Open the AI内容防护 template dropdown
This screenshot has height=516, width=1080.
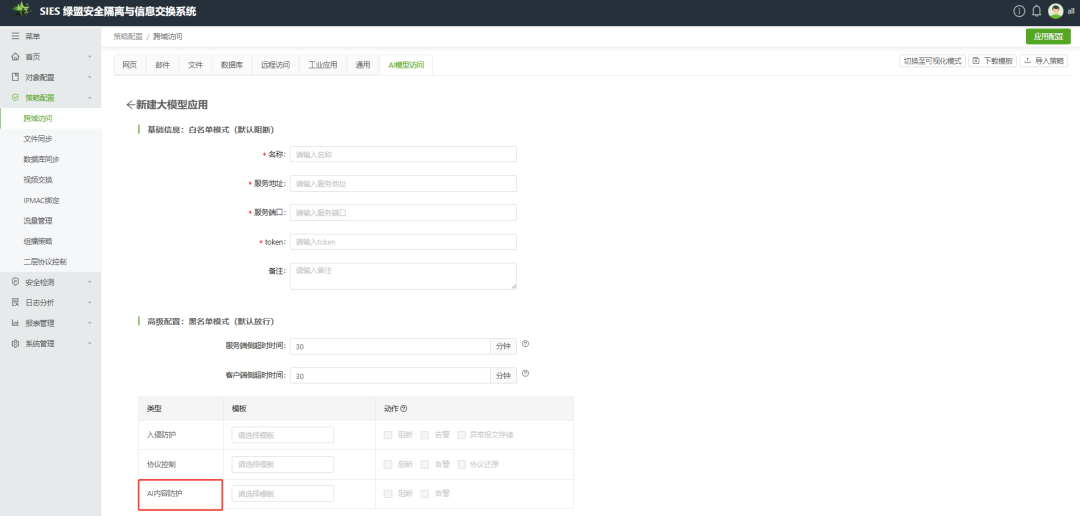pos(282,494)
